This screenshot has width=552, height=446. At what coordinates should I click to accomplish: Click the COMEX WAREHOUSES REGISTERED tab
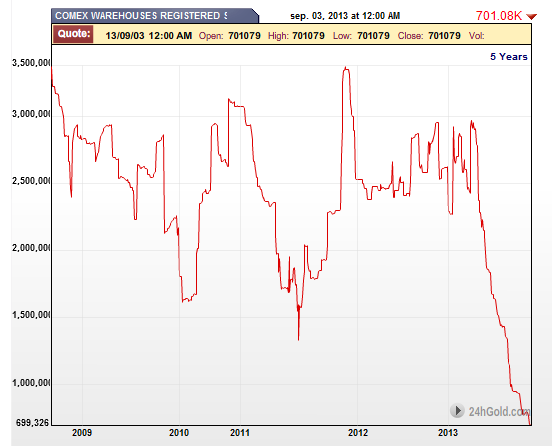[155, 16]
